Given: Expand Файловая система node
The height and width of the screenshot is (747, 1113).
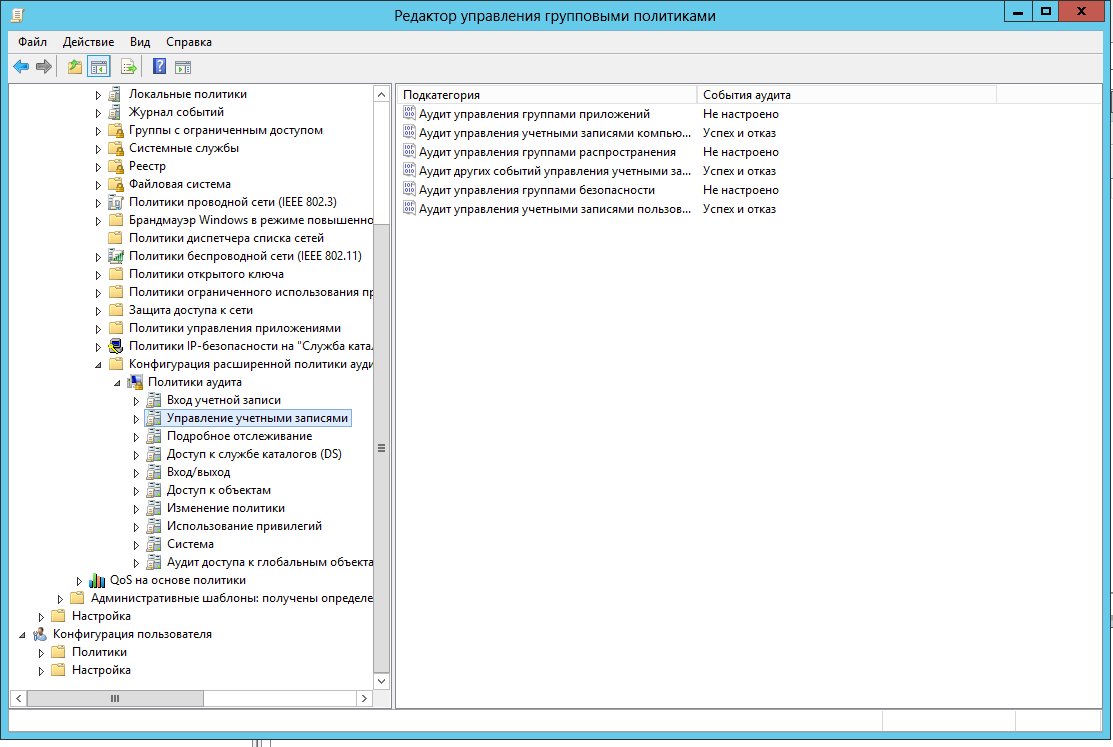Looking at the screenshot, I should coord(98,185).
